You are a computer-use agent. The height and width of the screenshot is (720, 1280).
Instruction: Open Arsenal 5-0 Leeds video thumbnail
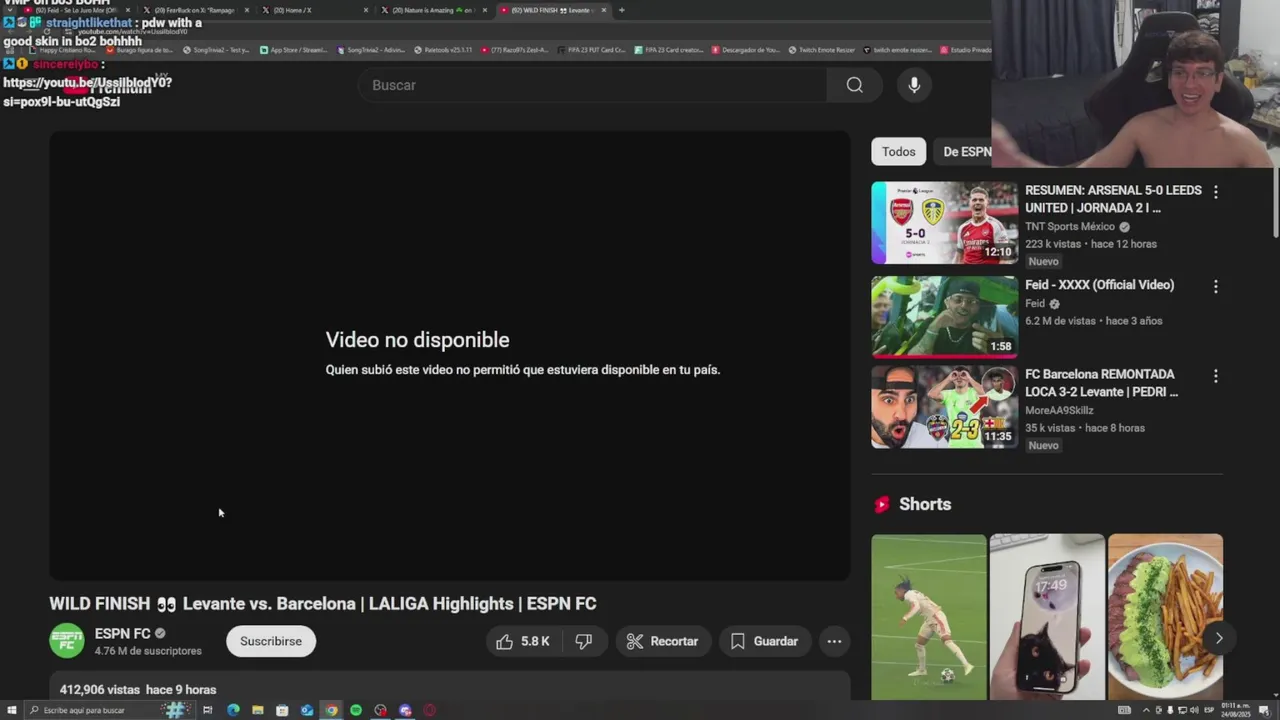pyautogui.click(x=944, y=222)
